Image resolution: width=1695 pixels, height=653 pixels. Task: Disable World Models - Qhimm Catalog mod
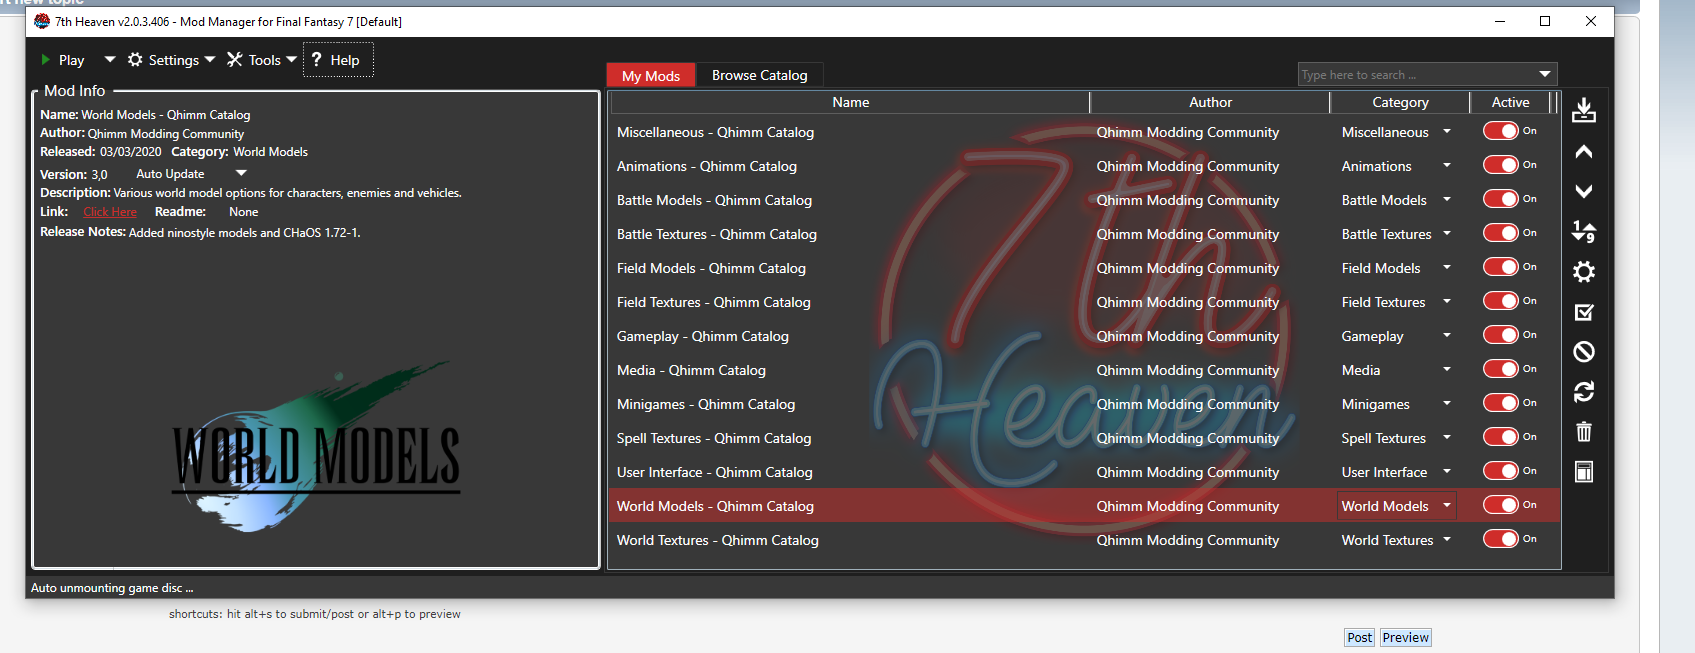pos(1501,505)
